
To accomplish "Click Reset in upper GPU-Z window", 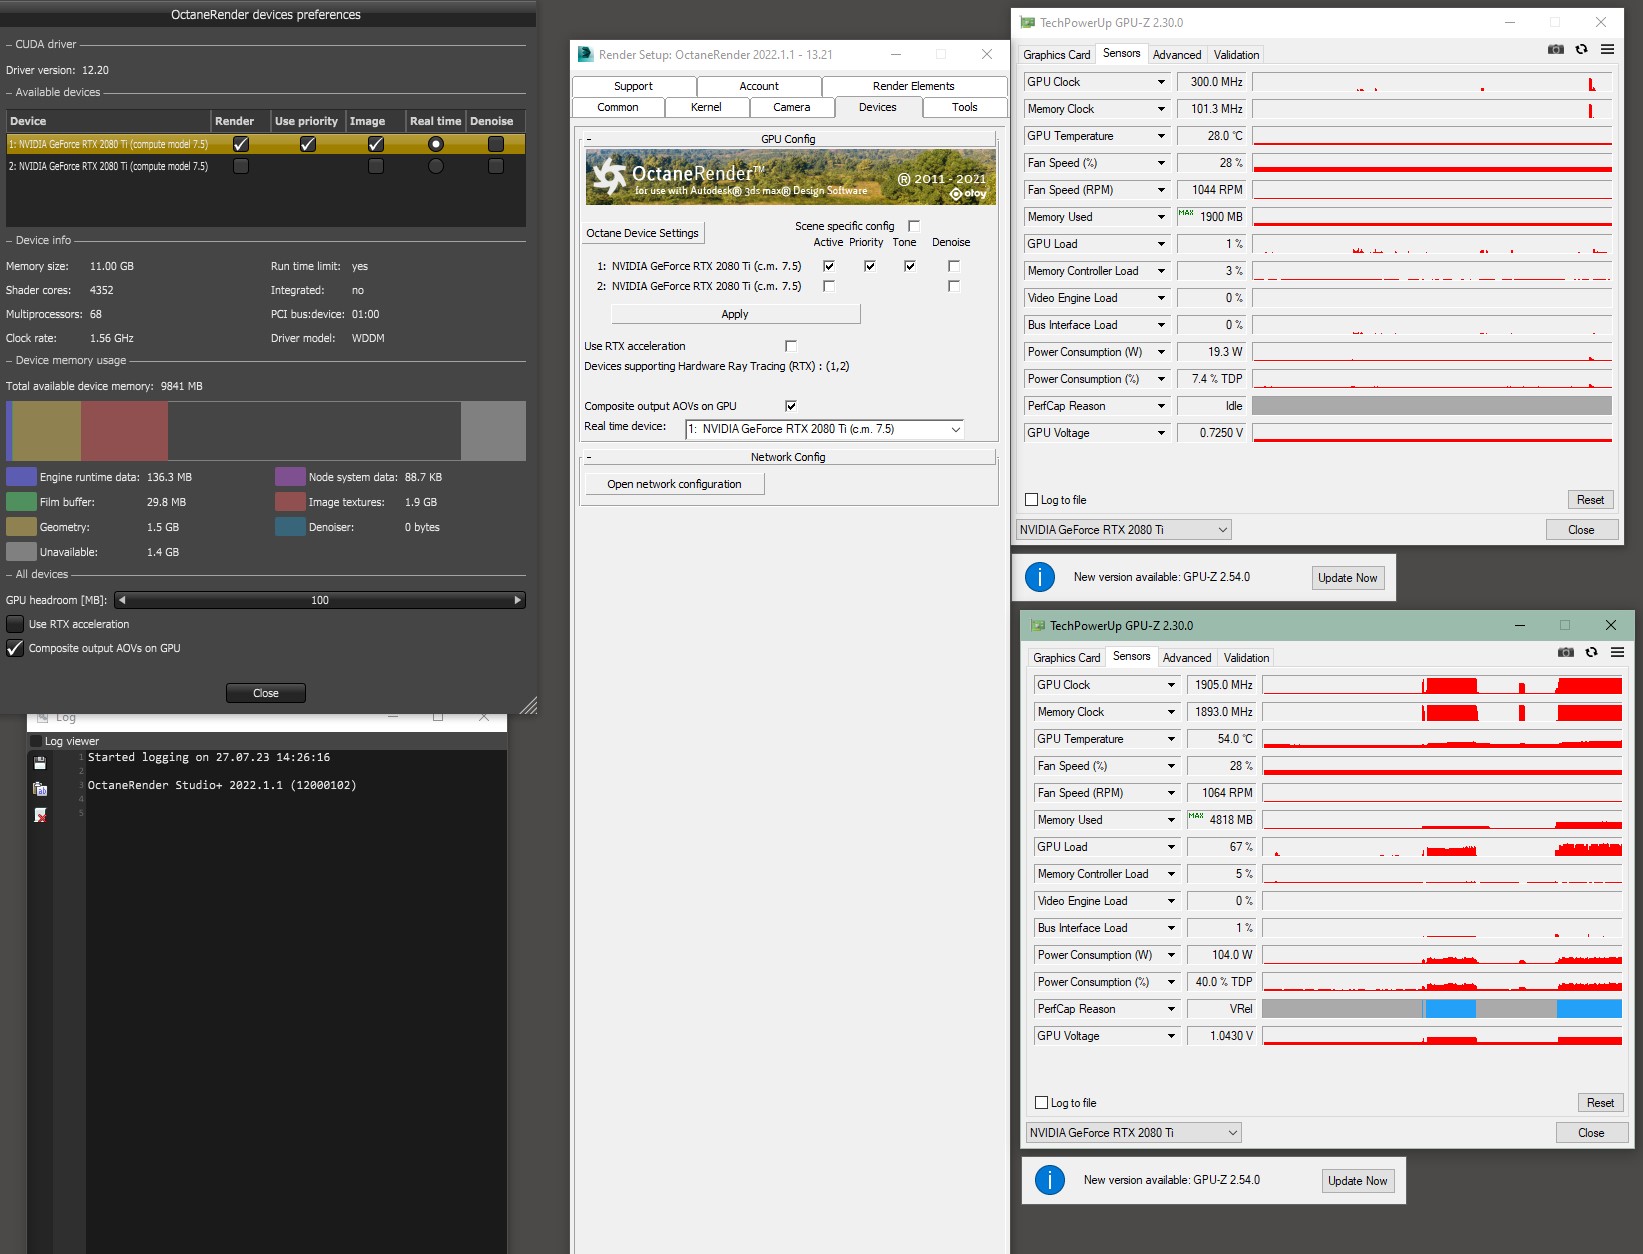I will coord(1590,500).
